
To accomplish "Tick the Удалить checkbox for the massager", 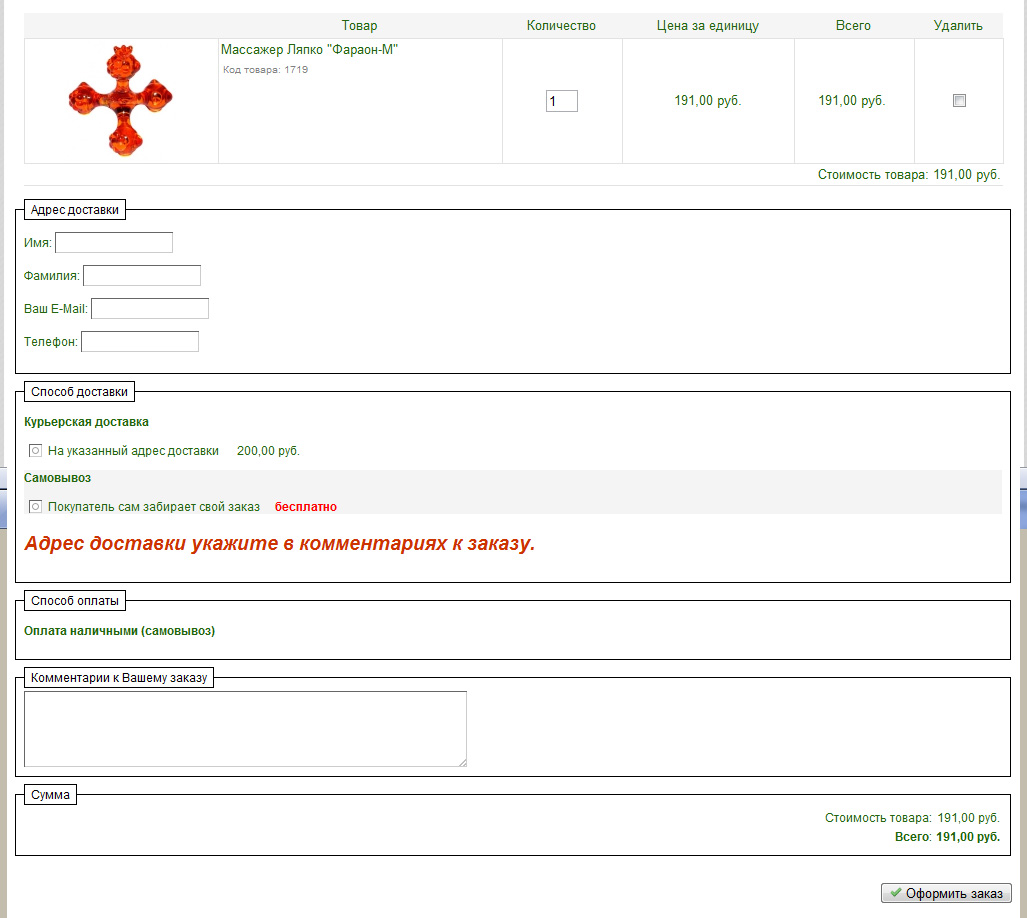I will [959, 100].
